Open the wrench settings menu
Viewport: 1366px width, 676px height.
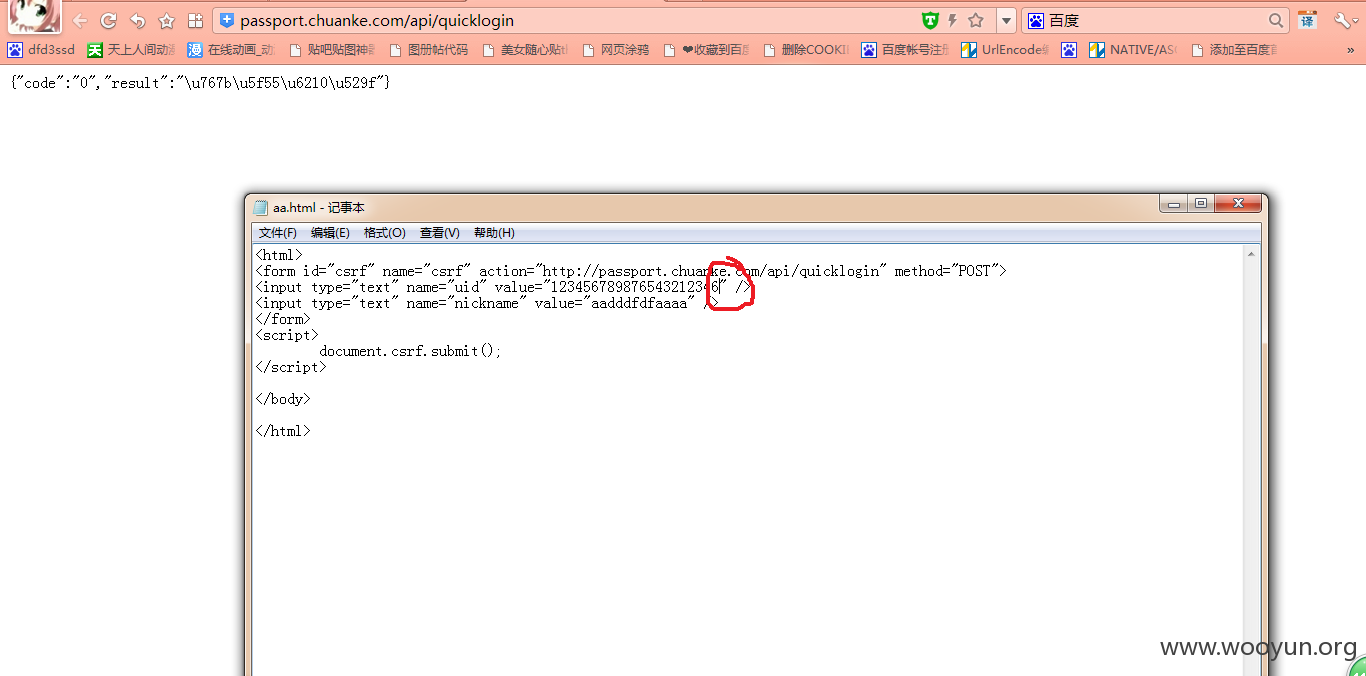pyautogui.click(x=1343, y=20)
